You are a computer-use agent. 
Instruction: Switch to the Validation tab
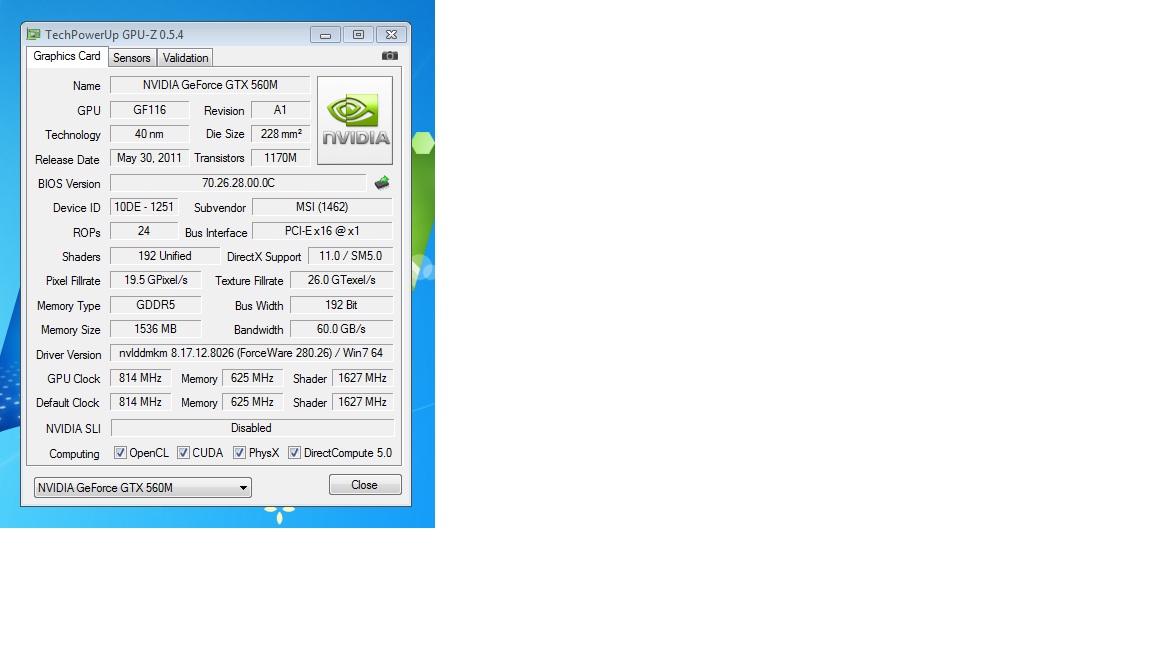coord(185,58)
